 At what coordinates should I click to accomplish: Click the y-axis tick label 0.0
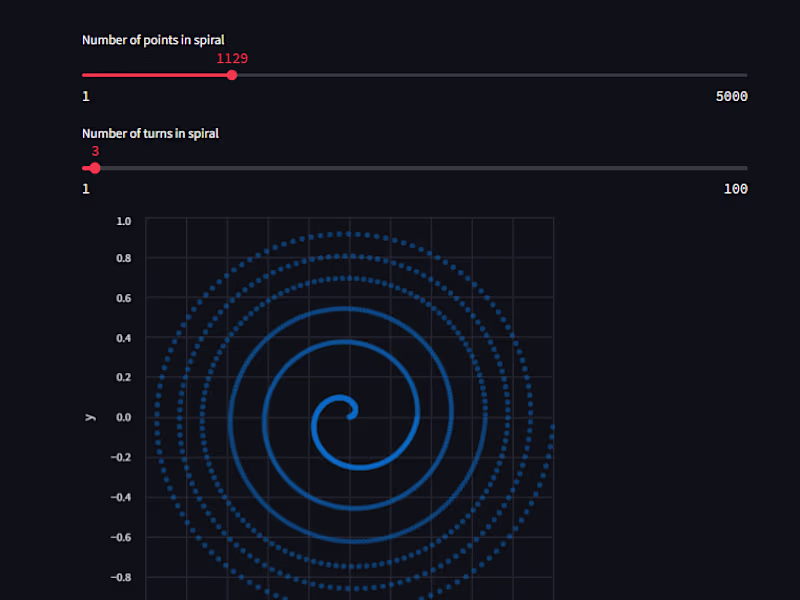pyautogui.click(x=123, y=417)
